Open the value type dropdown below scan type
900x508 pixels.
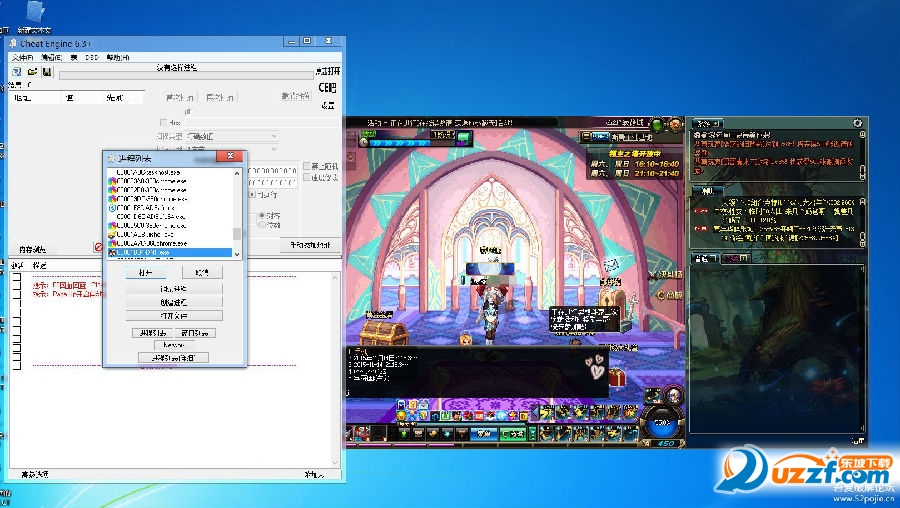coord(232,149)
